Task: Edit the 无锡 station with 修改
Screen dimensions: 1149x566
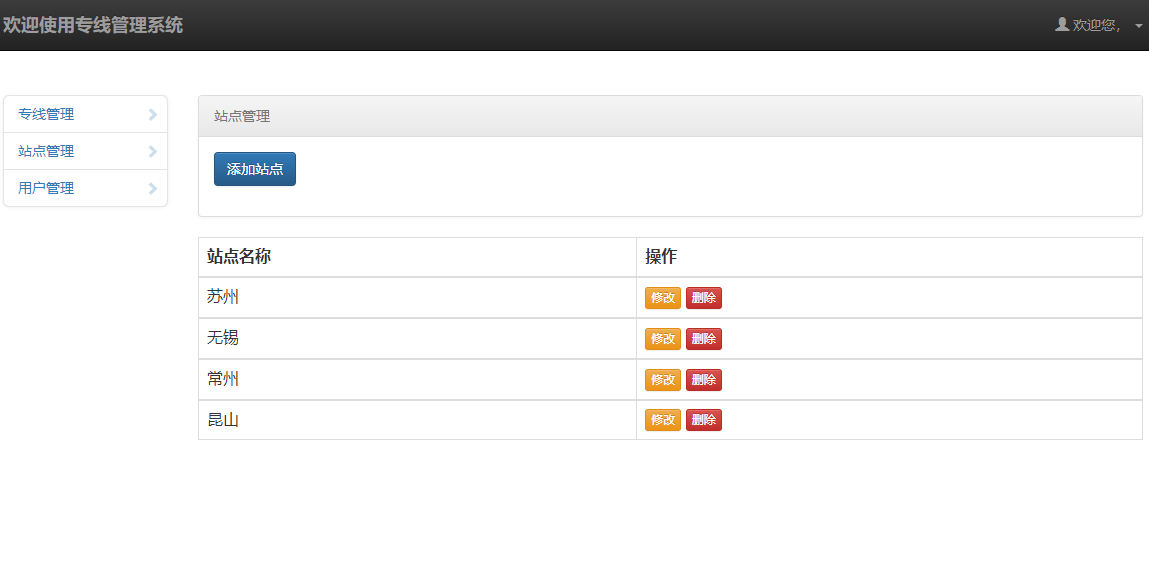Action: tap(663, 339)
